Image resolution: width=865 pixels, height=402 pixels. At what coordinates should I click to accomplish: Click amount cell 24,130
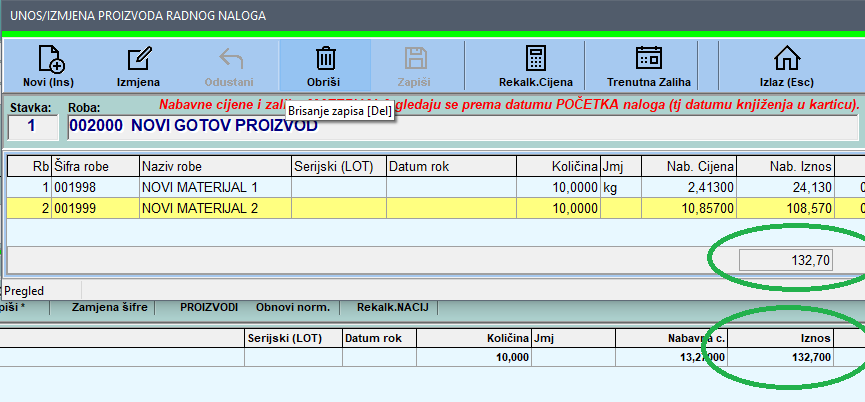click(786, 187)
